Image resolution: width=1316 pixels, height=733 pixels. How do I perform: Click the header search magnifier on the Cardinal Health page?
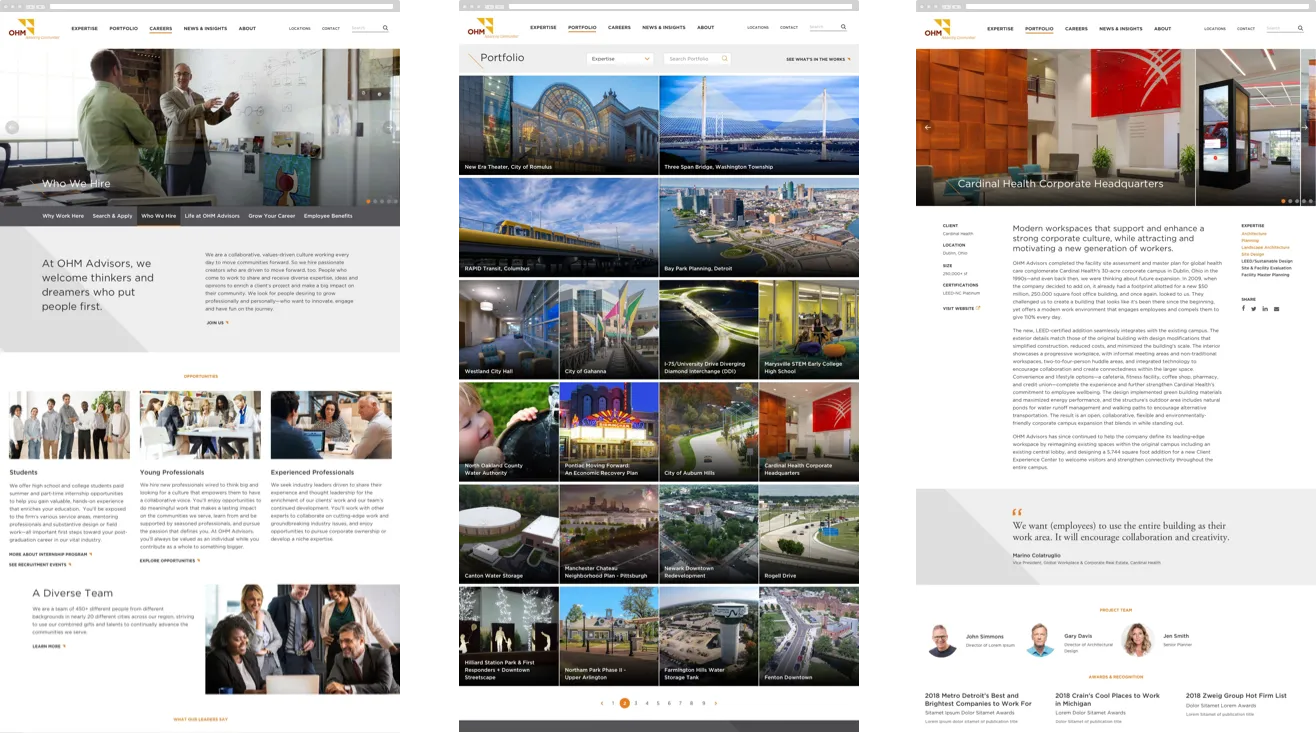tap(1299, 28)
